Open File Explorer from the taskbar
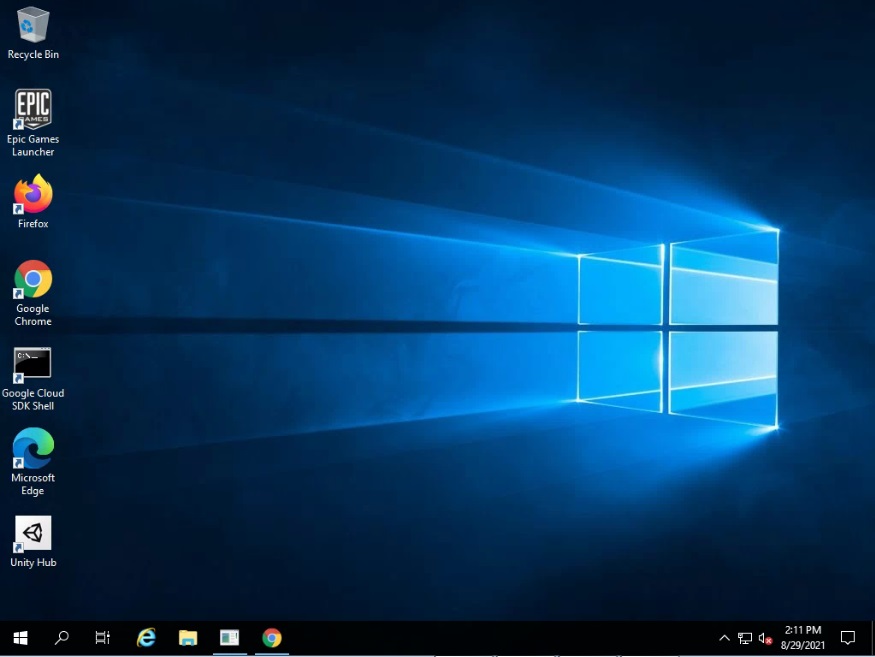875x657 pixels. 188,637
